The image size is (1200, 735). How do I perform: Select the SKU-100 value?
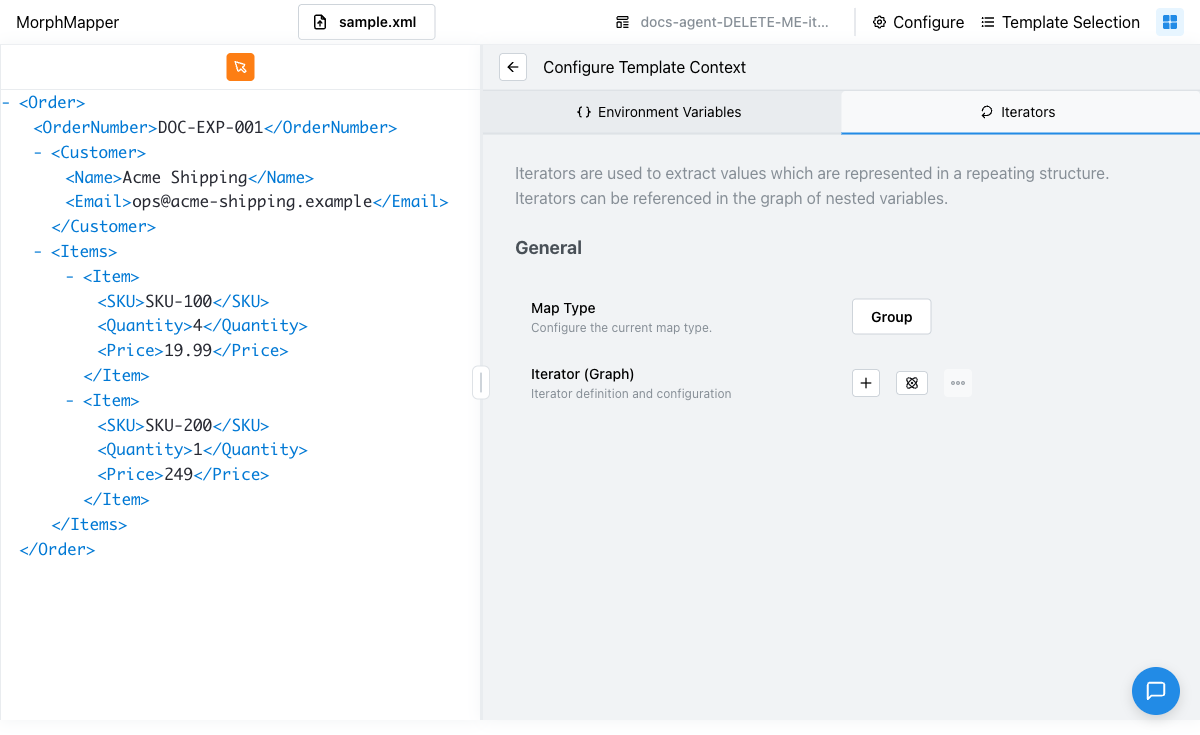(179, 302)
